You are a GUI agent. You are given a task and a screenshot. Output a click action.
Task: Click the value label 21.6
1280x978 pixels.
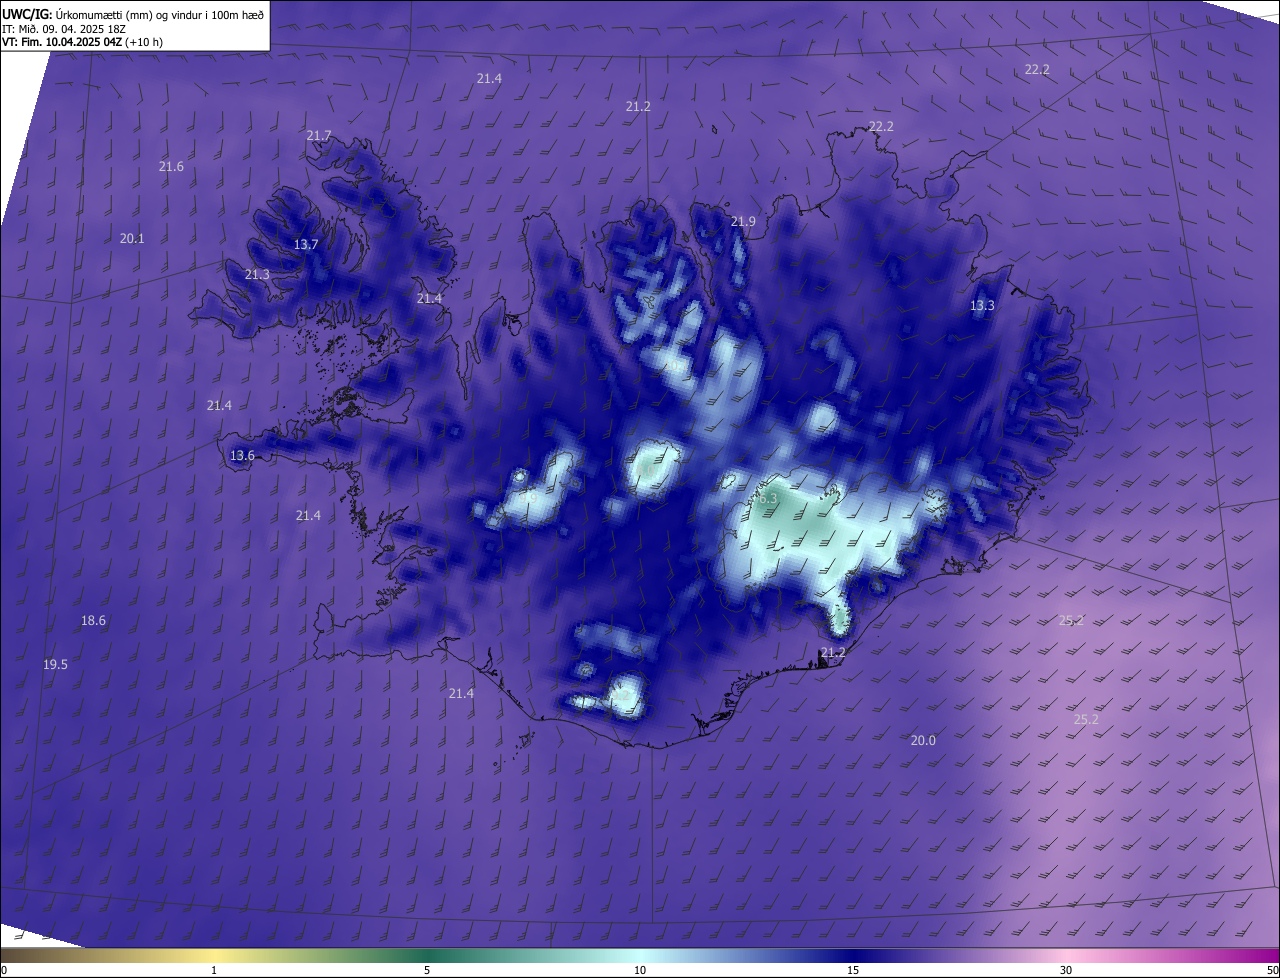pyautogui.click(x=171, y=166)
